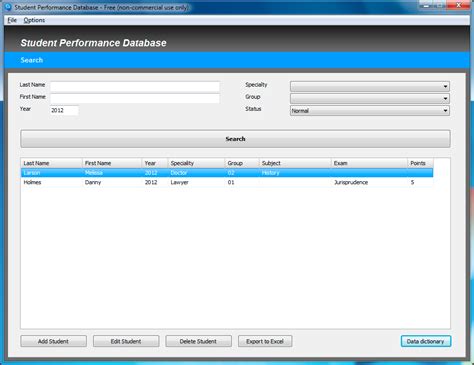Sort by Points column header
Image resolution: width=474 pixels, height=365 pixels.
(x=420, y=163)
